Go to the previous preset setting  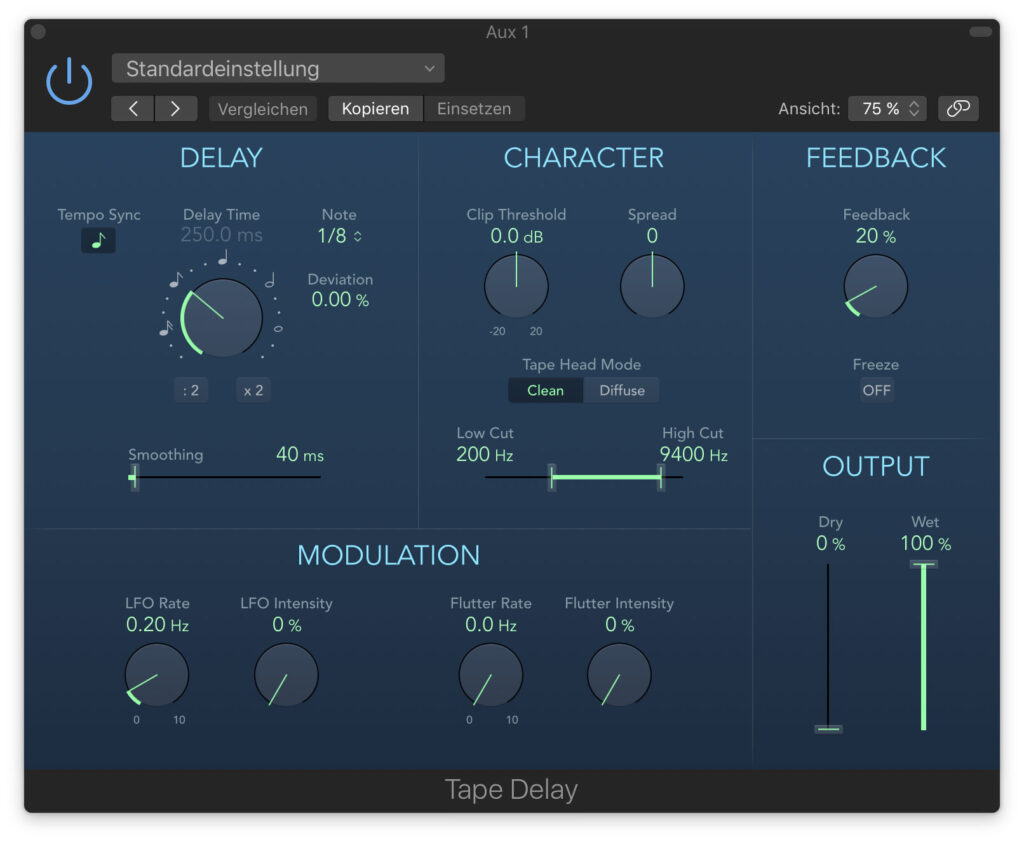133,108
